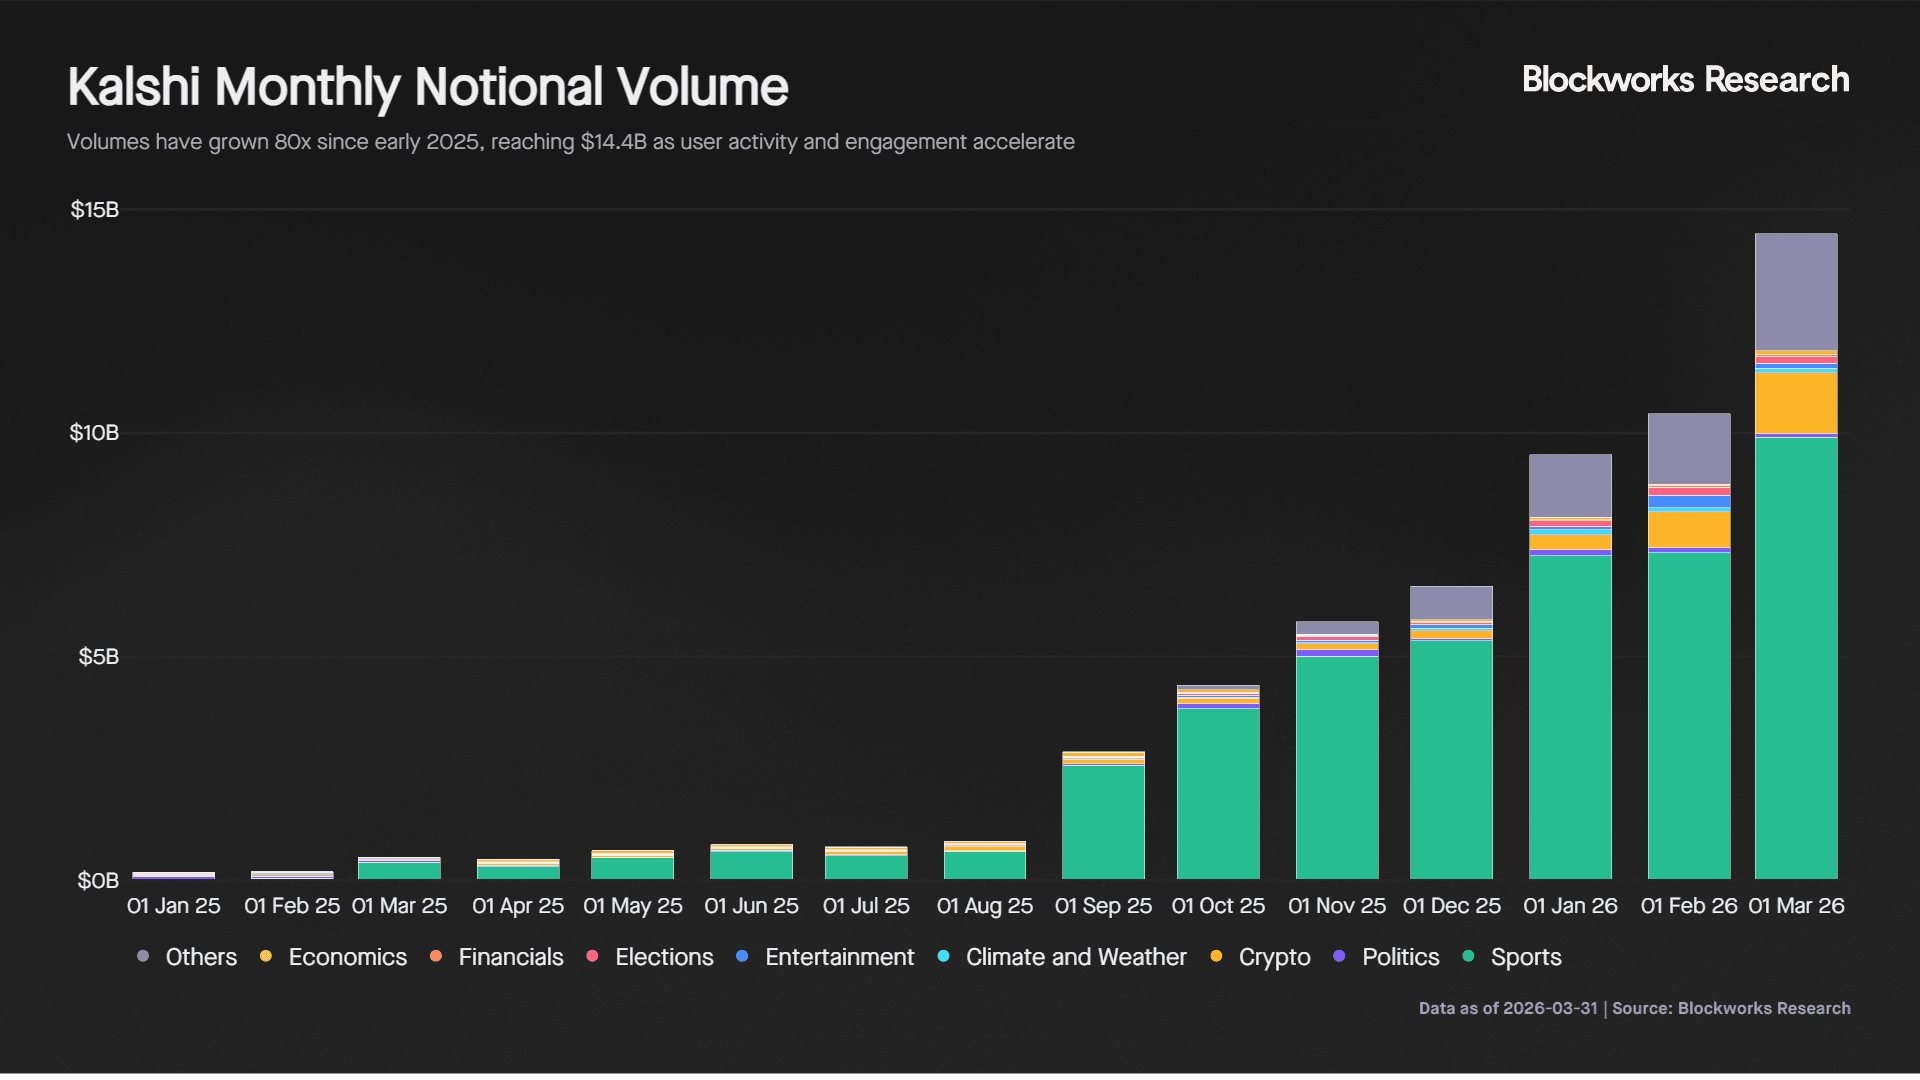Viewport: 1920px width, 1080px height.
Task: Click the violet Politics legend dot
Action: [x=1339, y=957]
